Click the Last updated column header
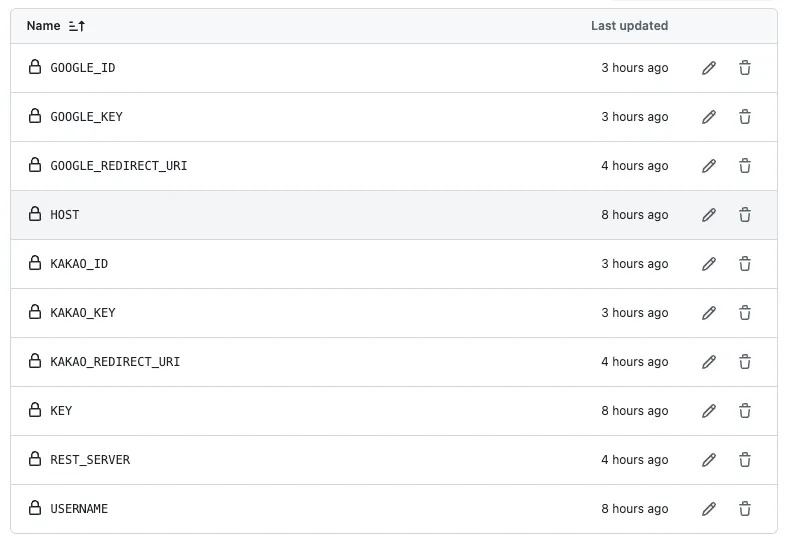This screenshot has width=790, height=544. tap(629, 26)
